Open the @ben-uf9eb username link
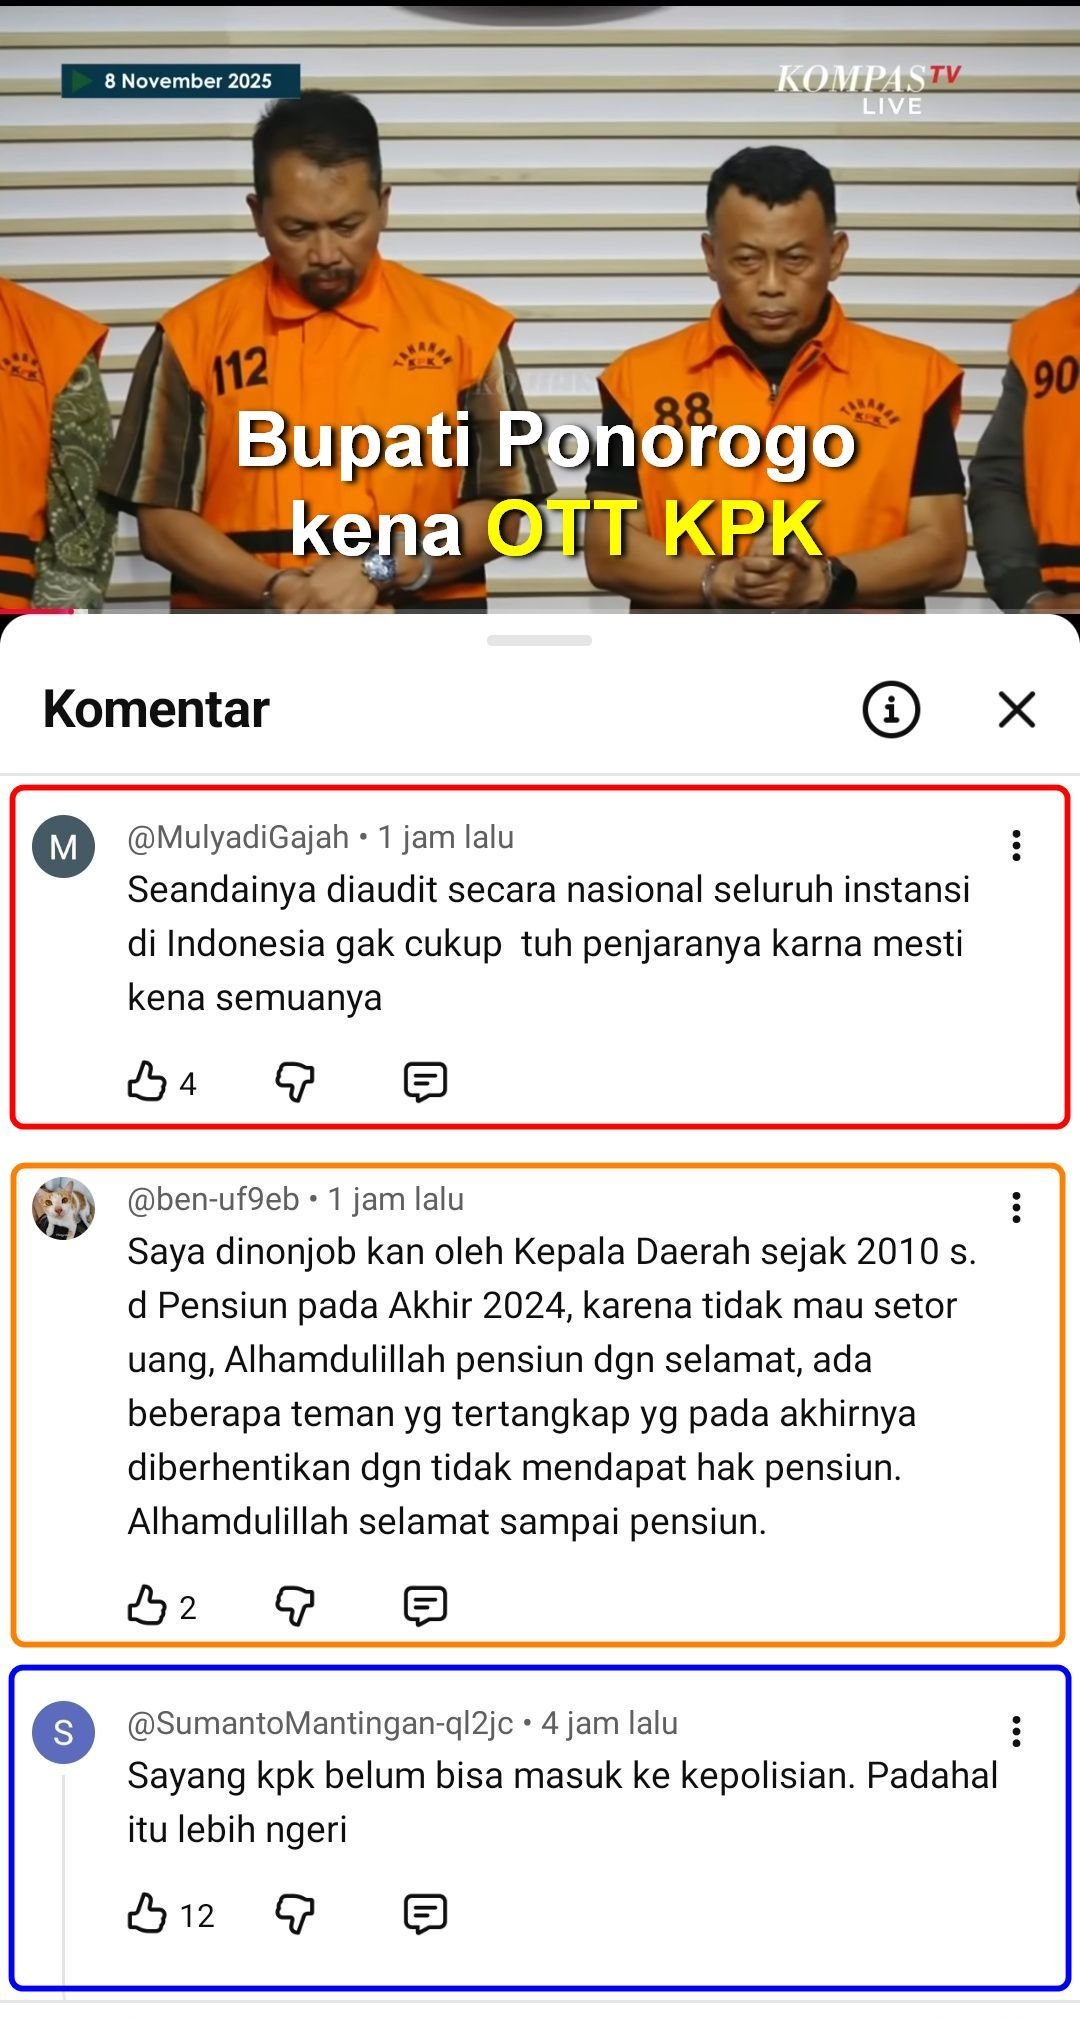1080x2018 pixels. tap(213, 1199)
